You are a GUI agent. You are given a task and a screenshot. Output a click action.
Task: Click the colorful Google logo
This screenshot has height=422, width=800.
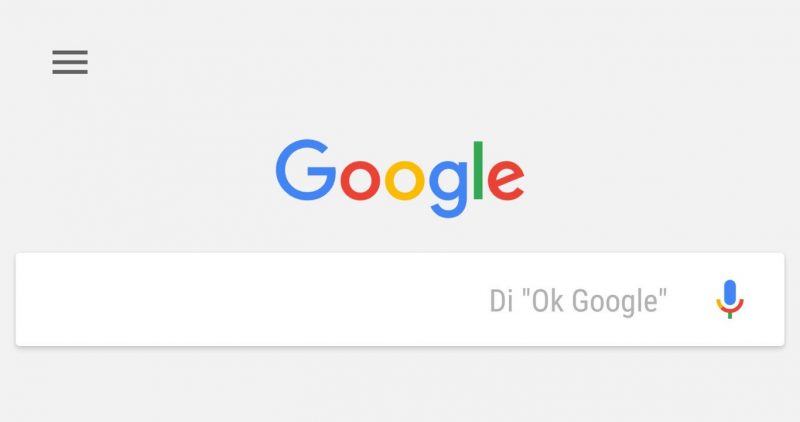click(x=400, y=178)
